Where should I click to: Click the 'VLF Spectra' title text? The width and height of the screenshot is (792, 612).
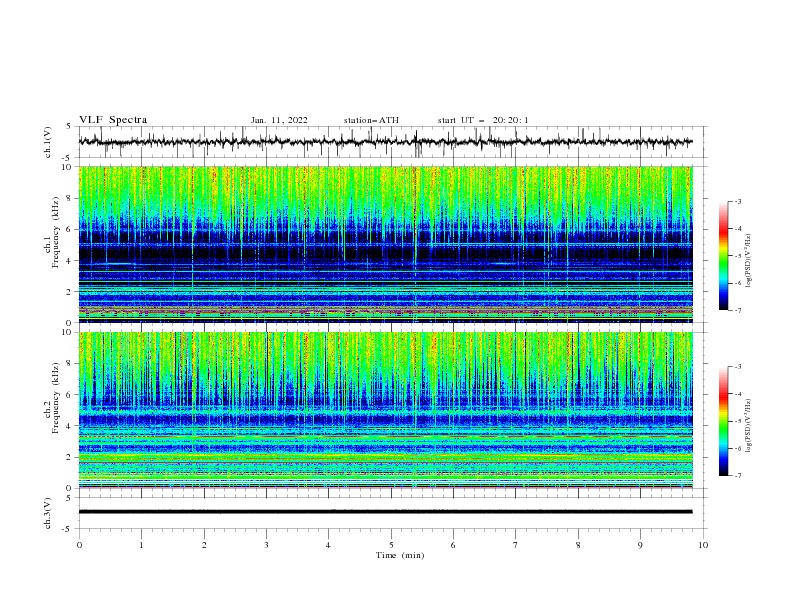click(113, 120)
